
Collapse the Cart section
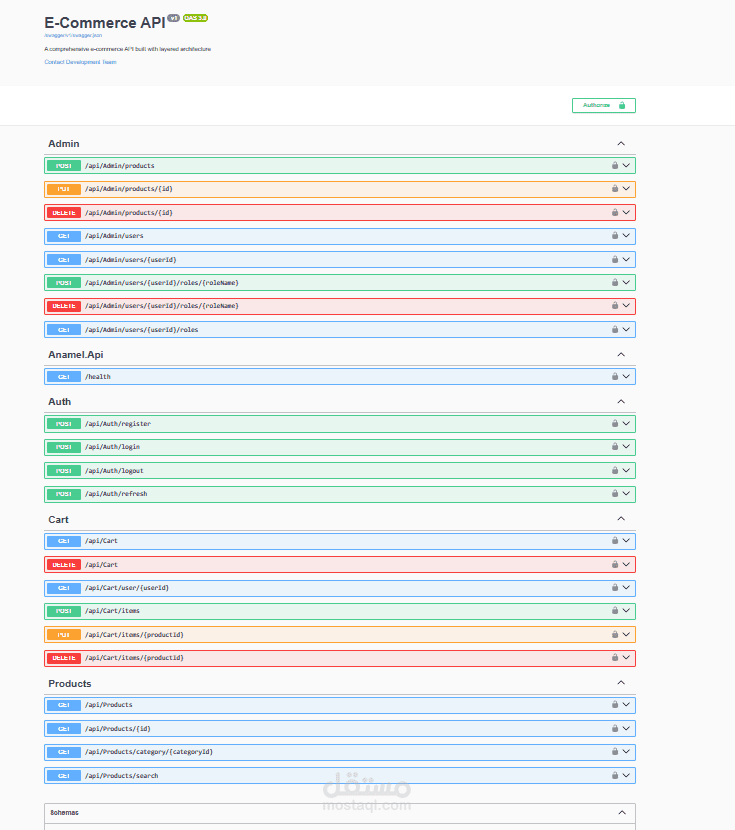[x=621, y=518]
